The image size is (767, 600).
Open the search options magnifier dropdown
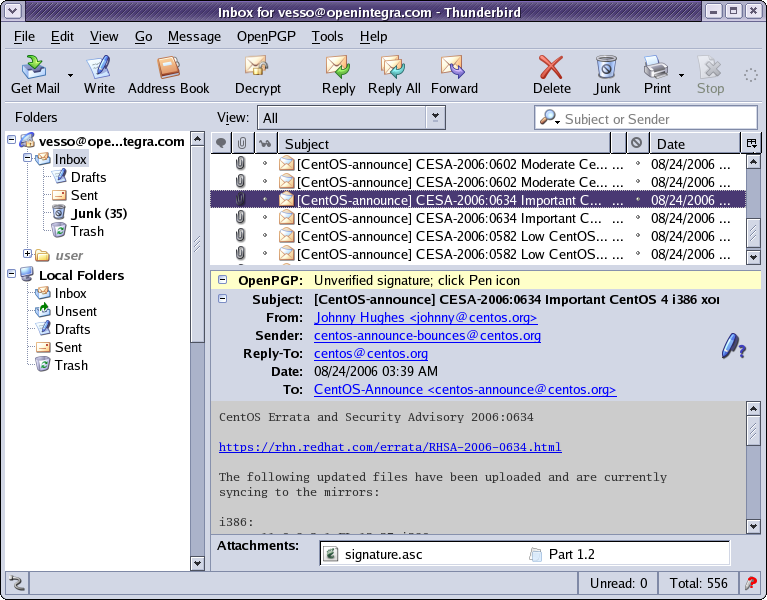click(549, 117)
